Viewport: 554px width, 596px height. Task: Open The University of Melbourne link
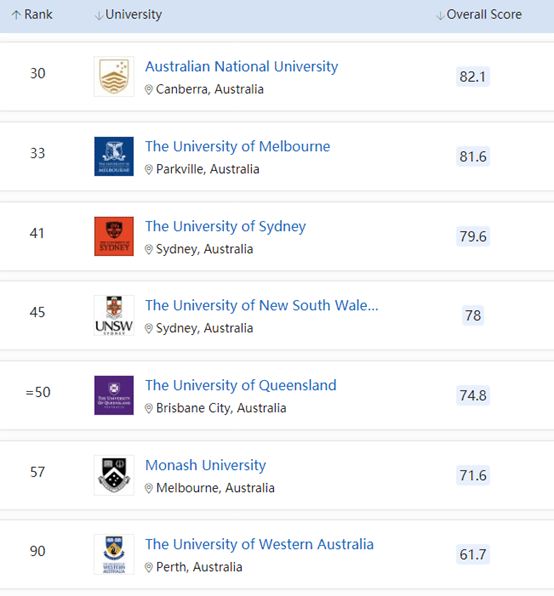tap(238, 146)
